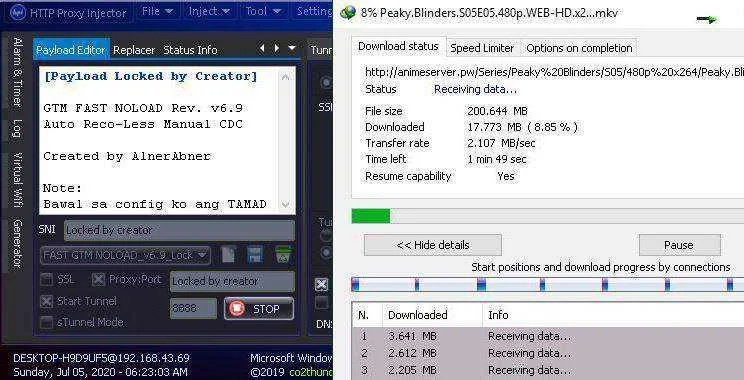Click the connections progress strip

[548, 285]
